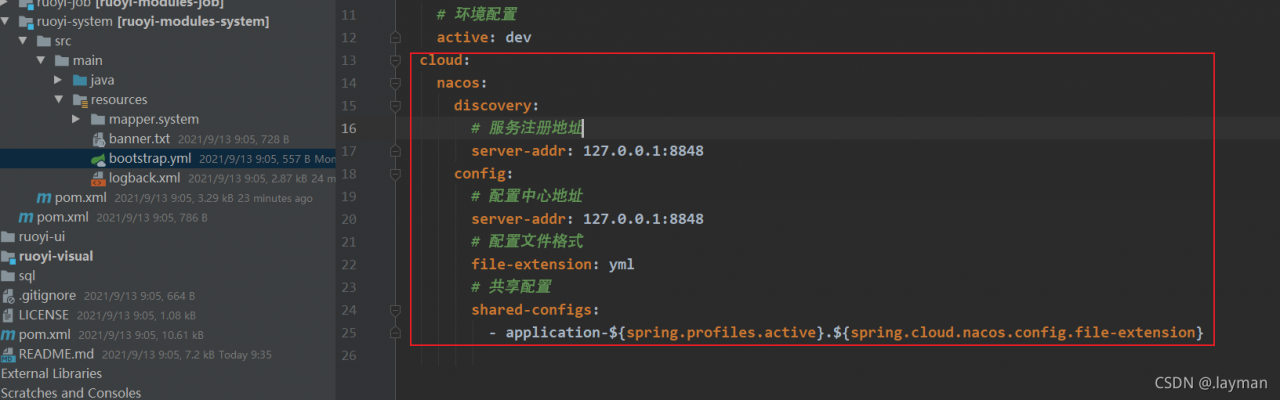1280x400 pixels.
Task: Click the Maven icon of the 10.61 kB pom.xml
Action: [x=8, y=335]
